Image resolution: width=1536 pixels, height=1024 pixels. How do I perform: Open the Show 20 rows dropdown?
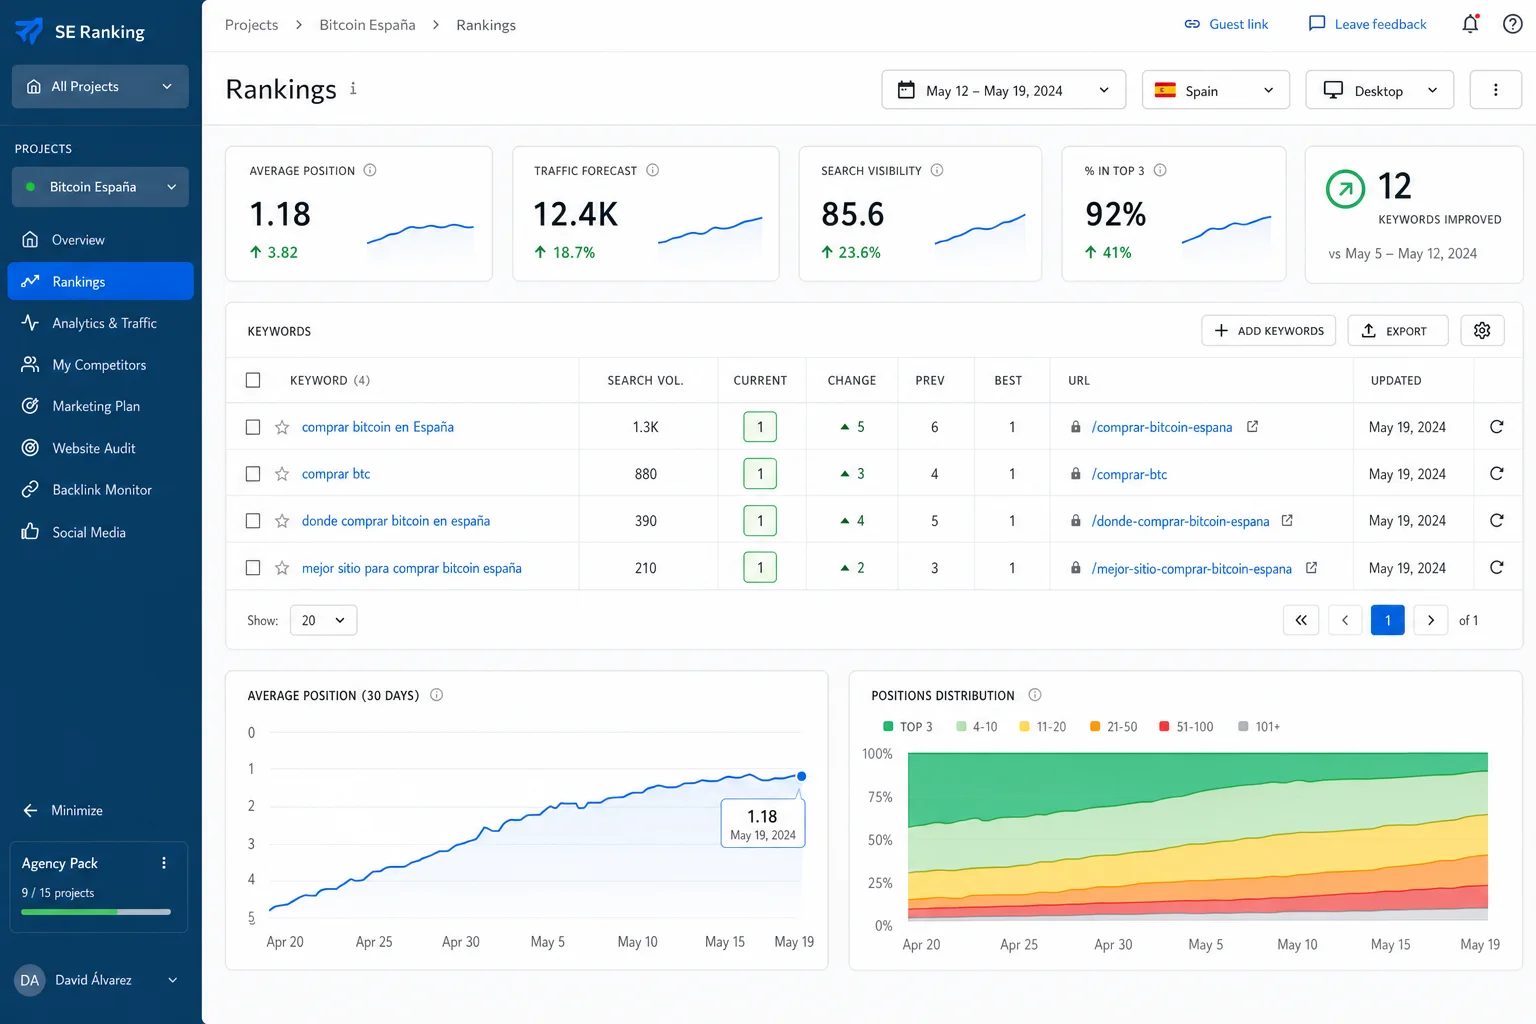(323, 620)
